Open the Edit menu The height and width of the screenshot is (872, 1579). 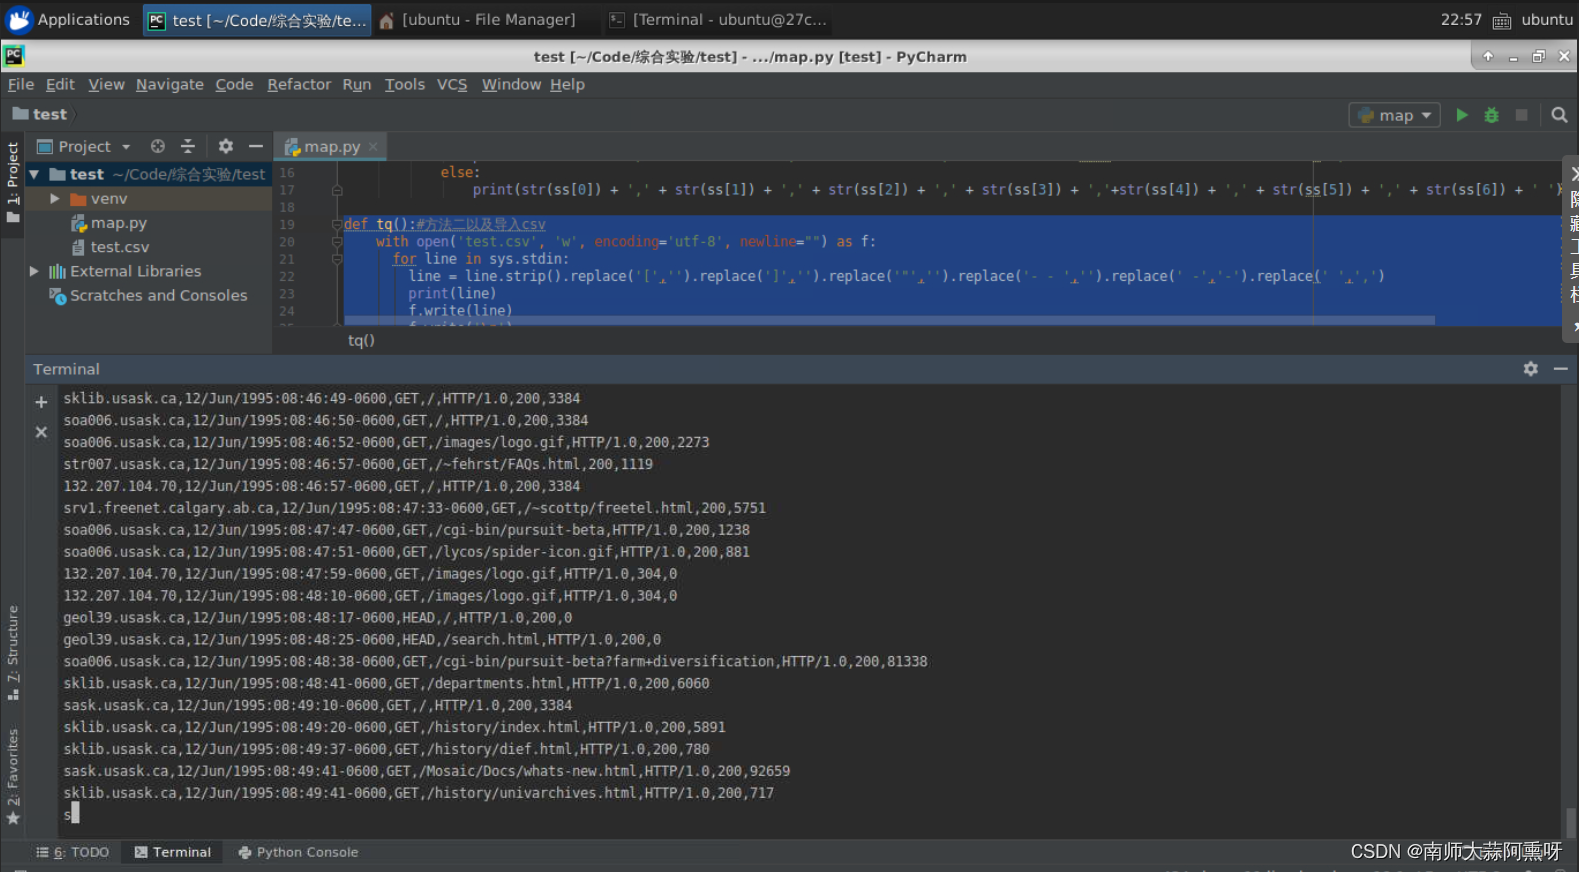[x=60, y=85]
